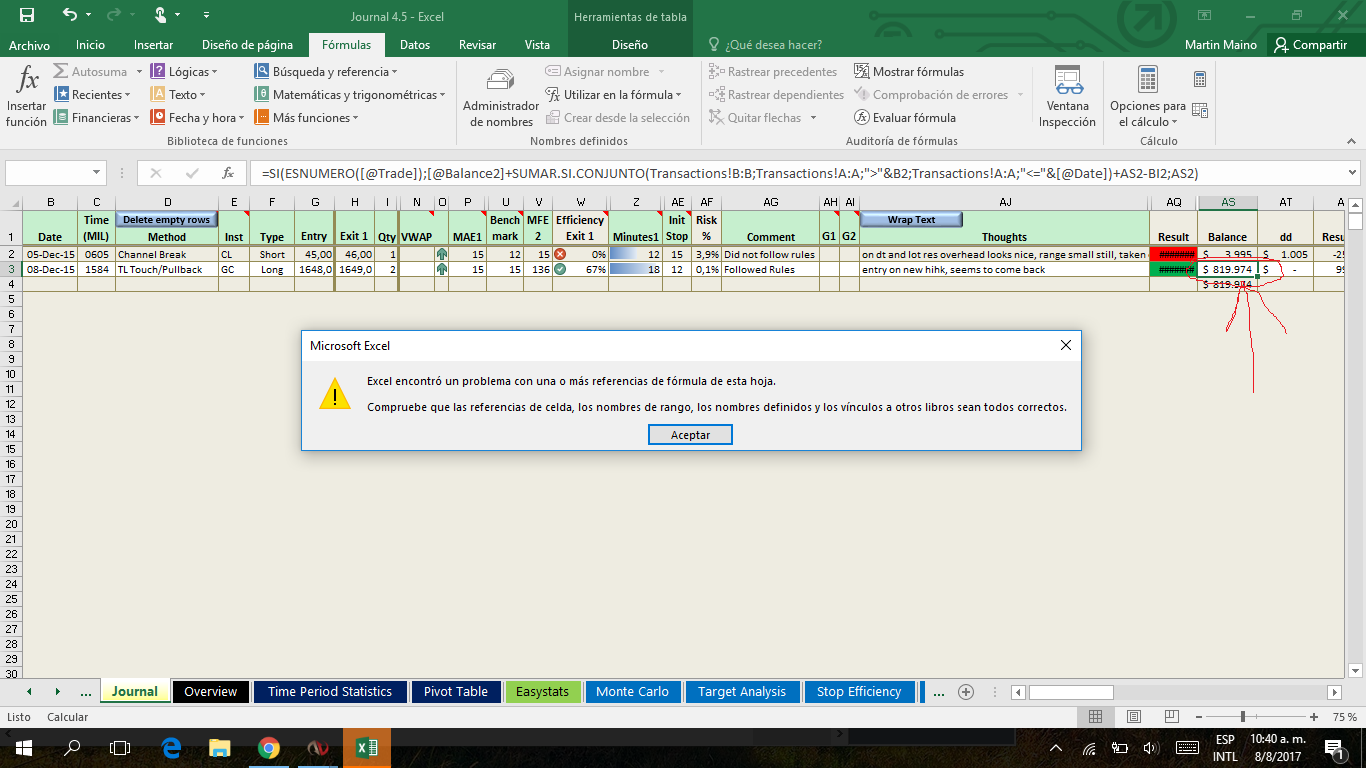Click the 75 % zoom level text
1366x768 pixels.
[x=1344, y=717]
